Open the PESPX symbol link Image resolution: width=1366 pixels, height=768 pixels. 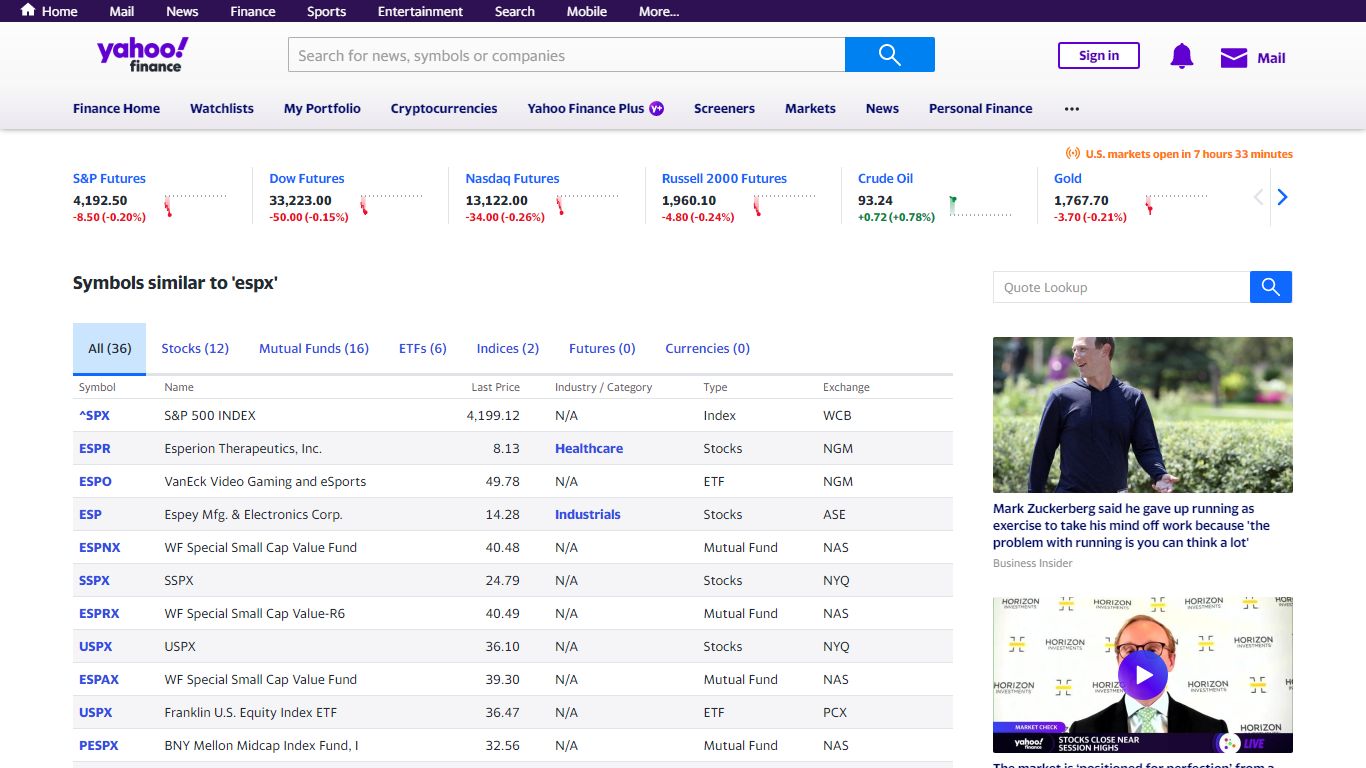(99, 745)
